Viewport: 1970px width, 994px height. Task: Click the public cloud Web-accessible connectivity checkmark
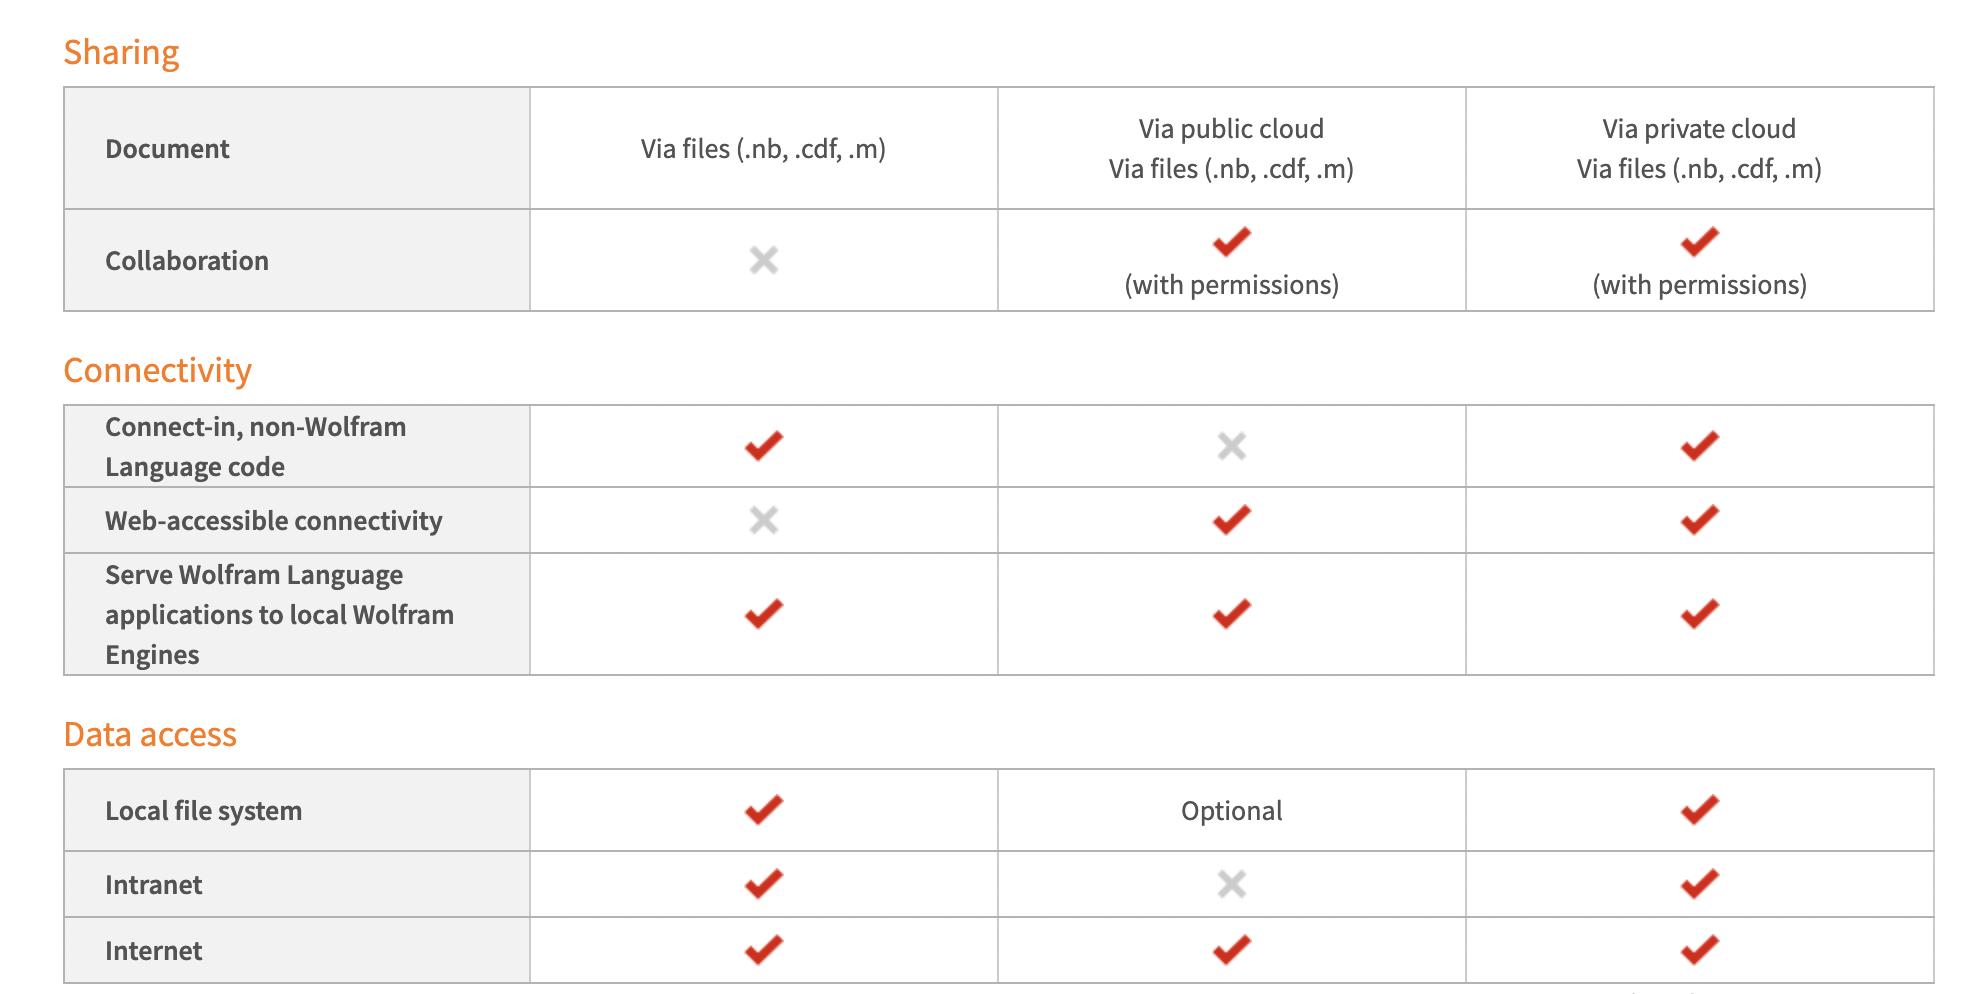point(1231,519)
